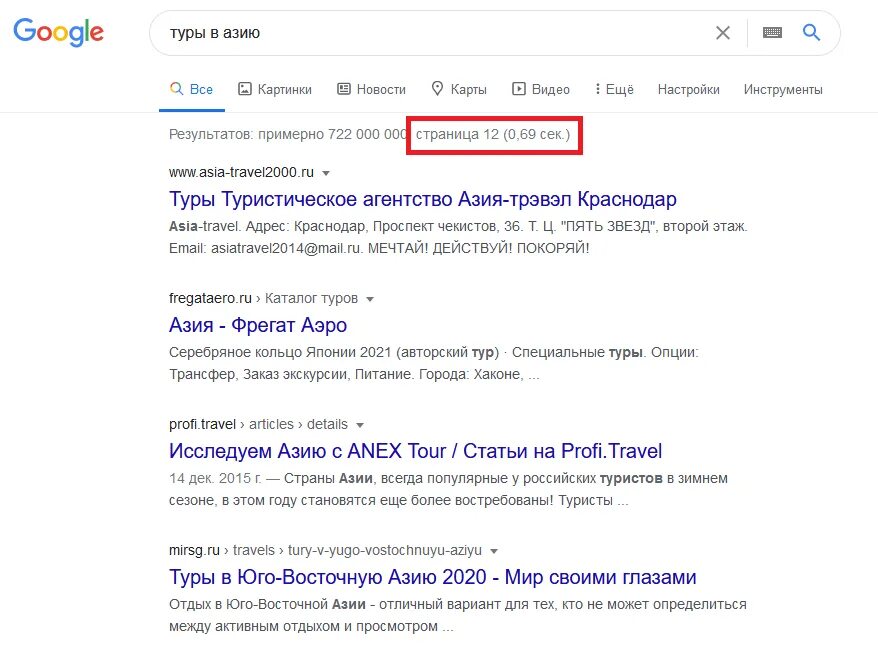Open 'Инструменты' options
Viewport: 878px width, 653px height.
[783, 90]
